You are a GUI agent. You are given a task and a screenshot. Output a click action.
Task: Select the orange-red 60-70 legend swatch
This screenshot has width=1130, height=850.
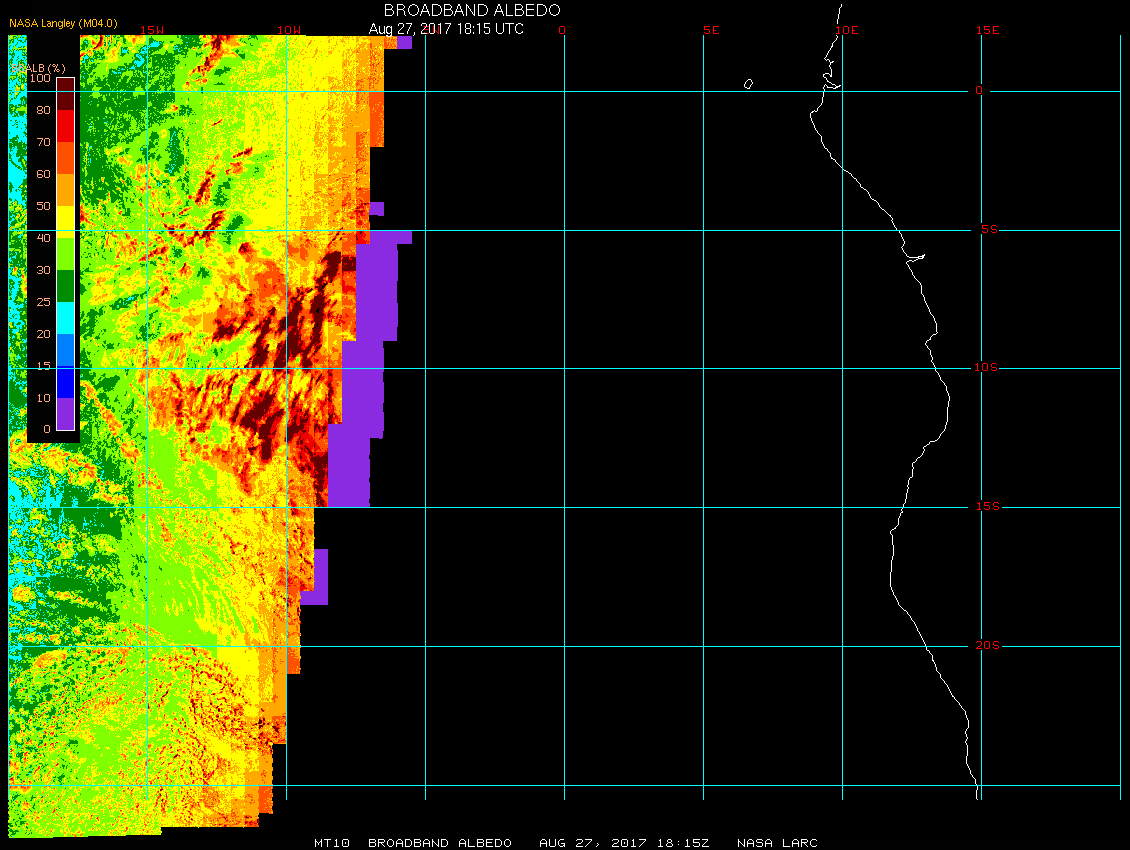tap(66, 158)
